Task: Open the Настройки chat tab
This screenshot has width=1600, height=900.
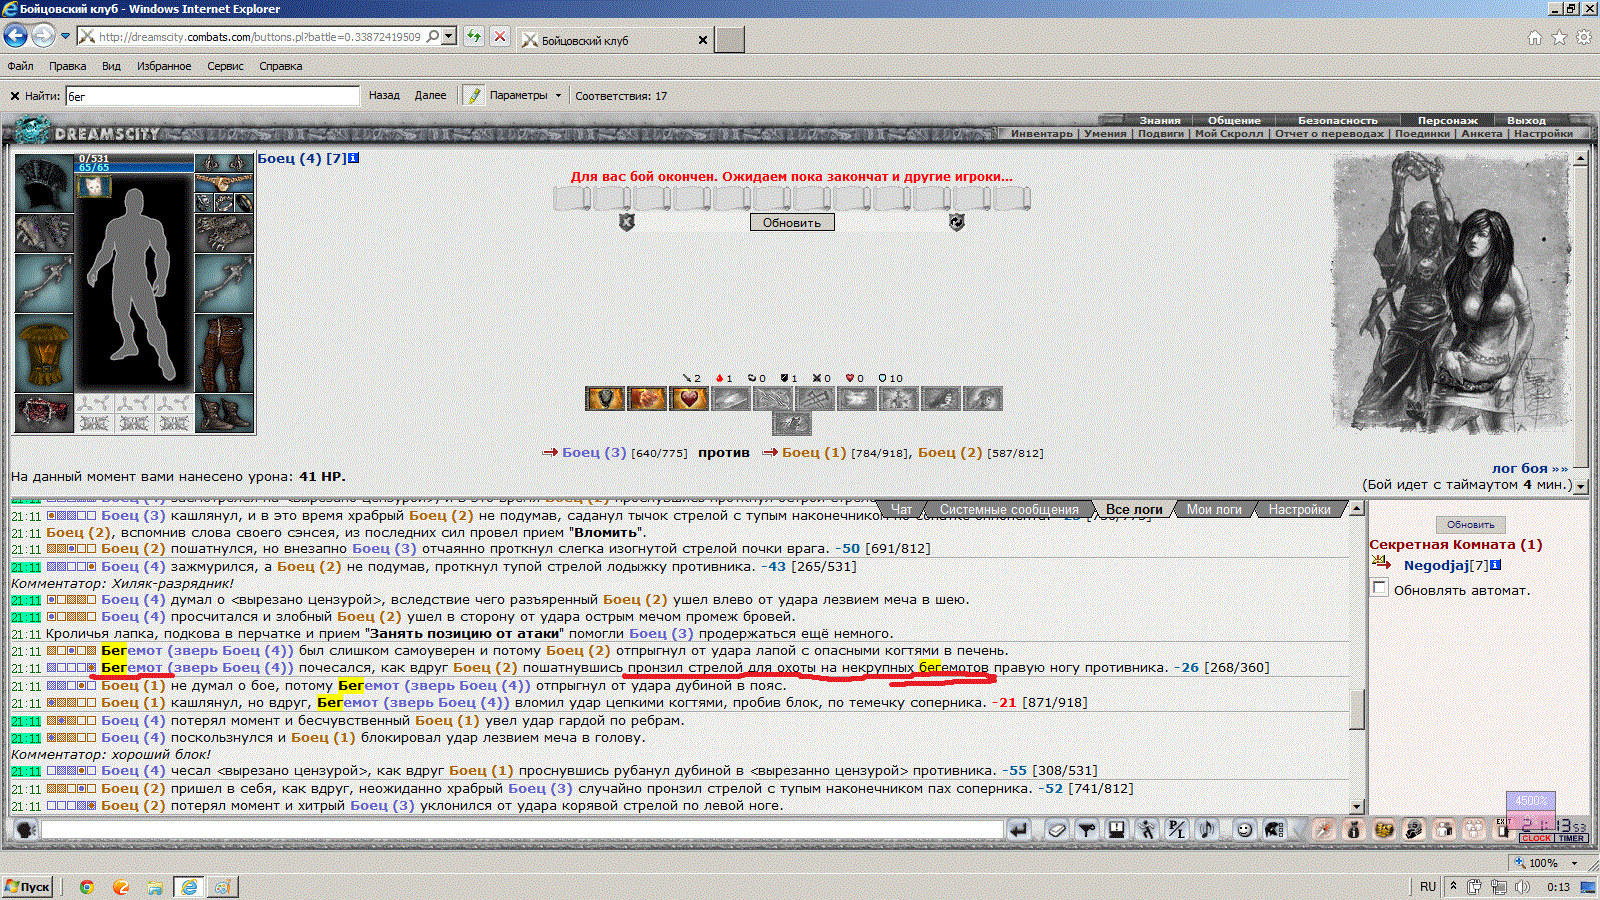Action: (x=1299, y=509)
